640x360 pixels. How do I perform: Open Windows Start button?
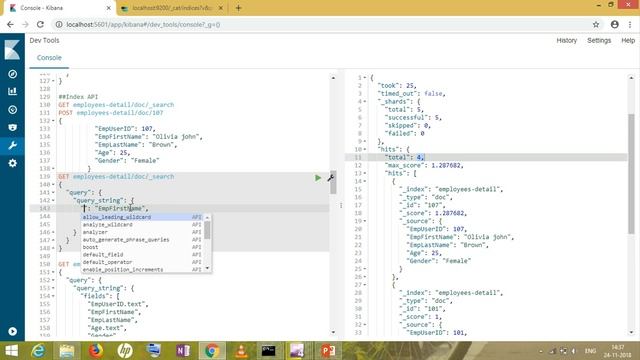(11, 351)
